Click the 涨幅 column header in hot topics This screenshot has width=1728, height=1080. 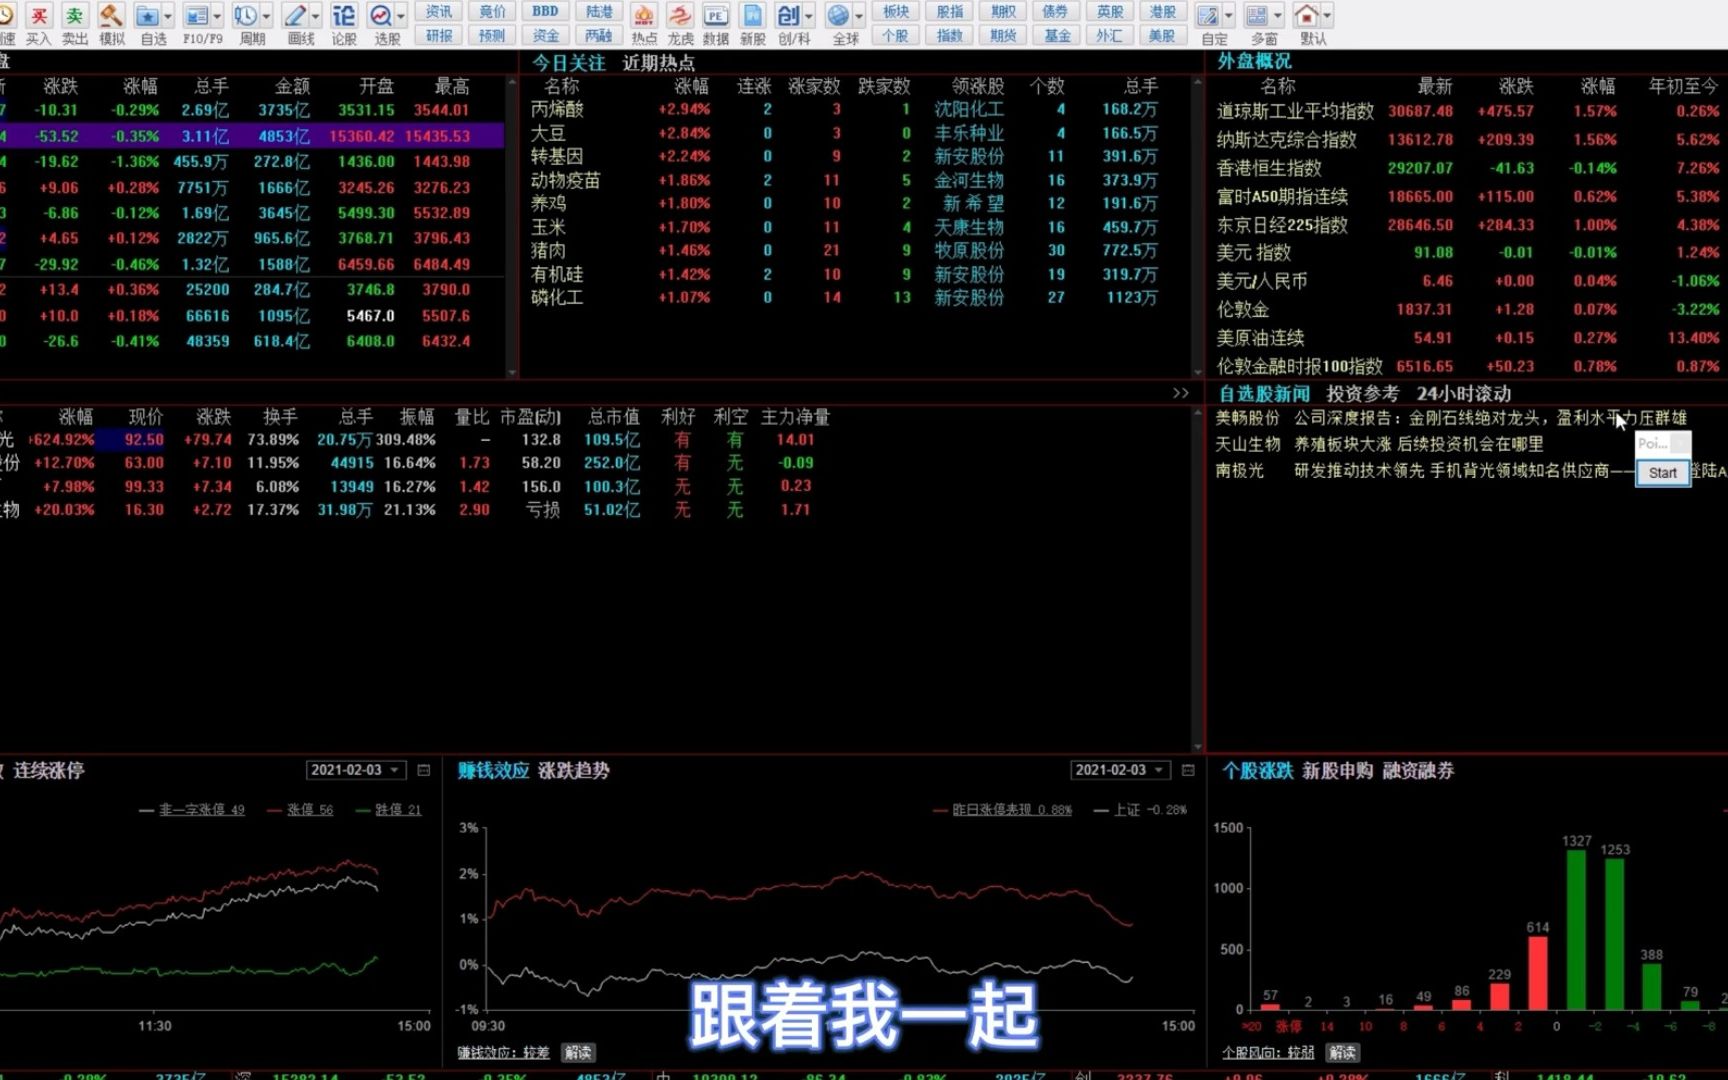[691, 87]
